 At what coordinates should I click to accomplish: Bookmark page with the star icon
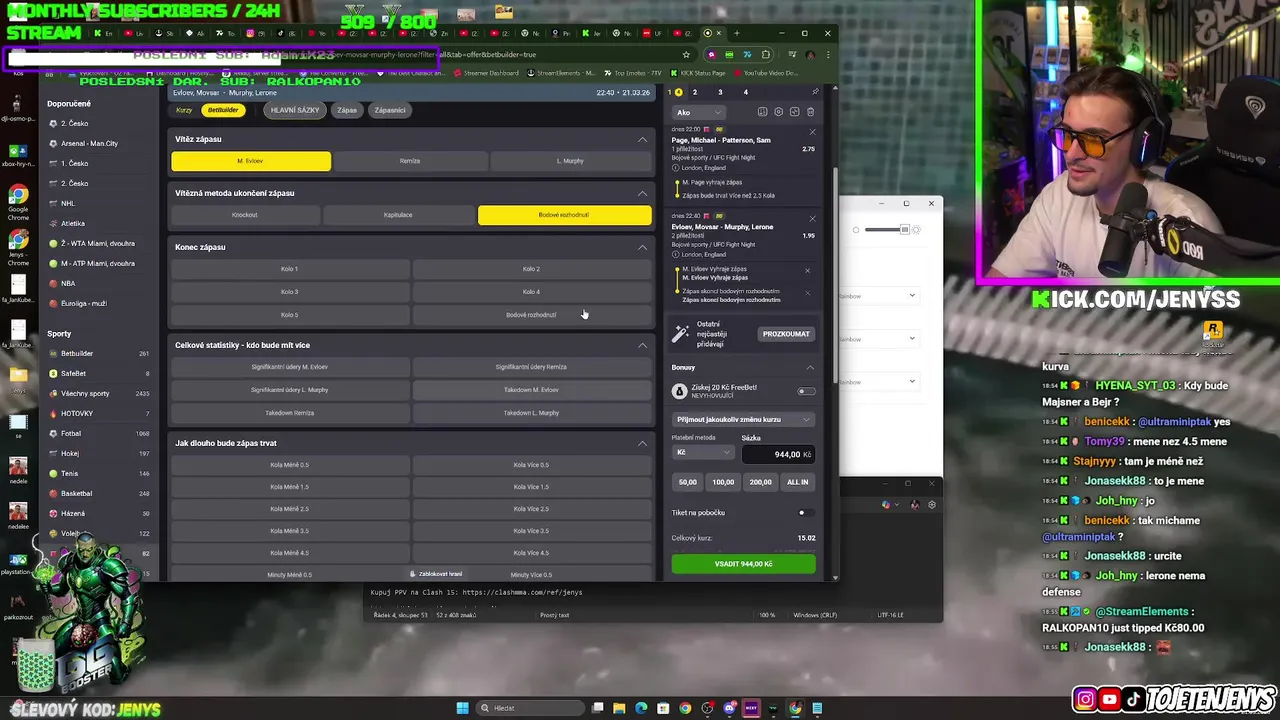[x=686, y=55]
